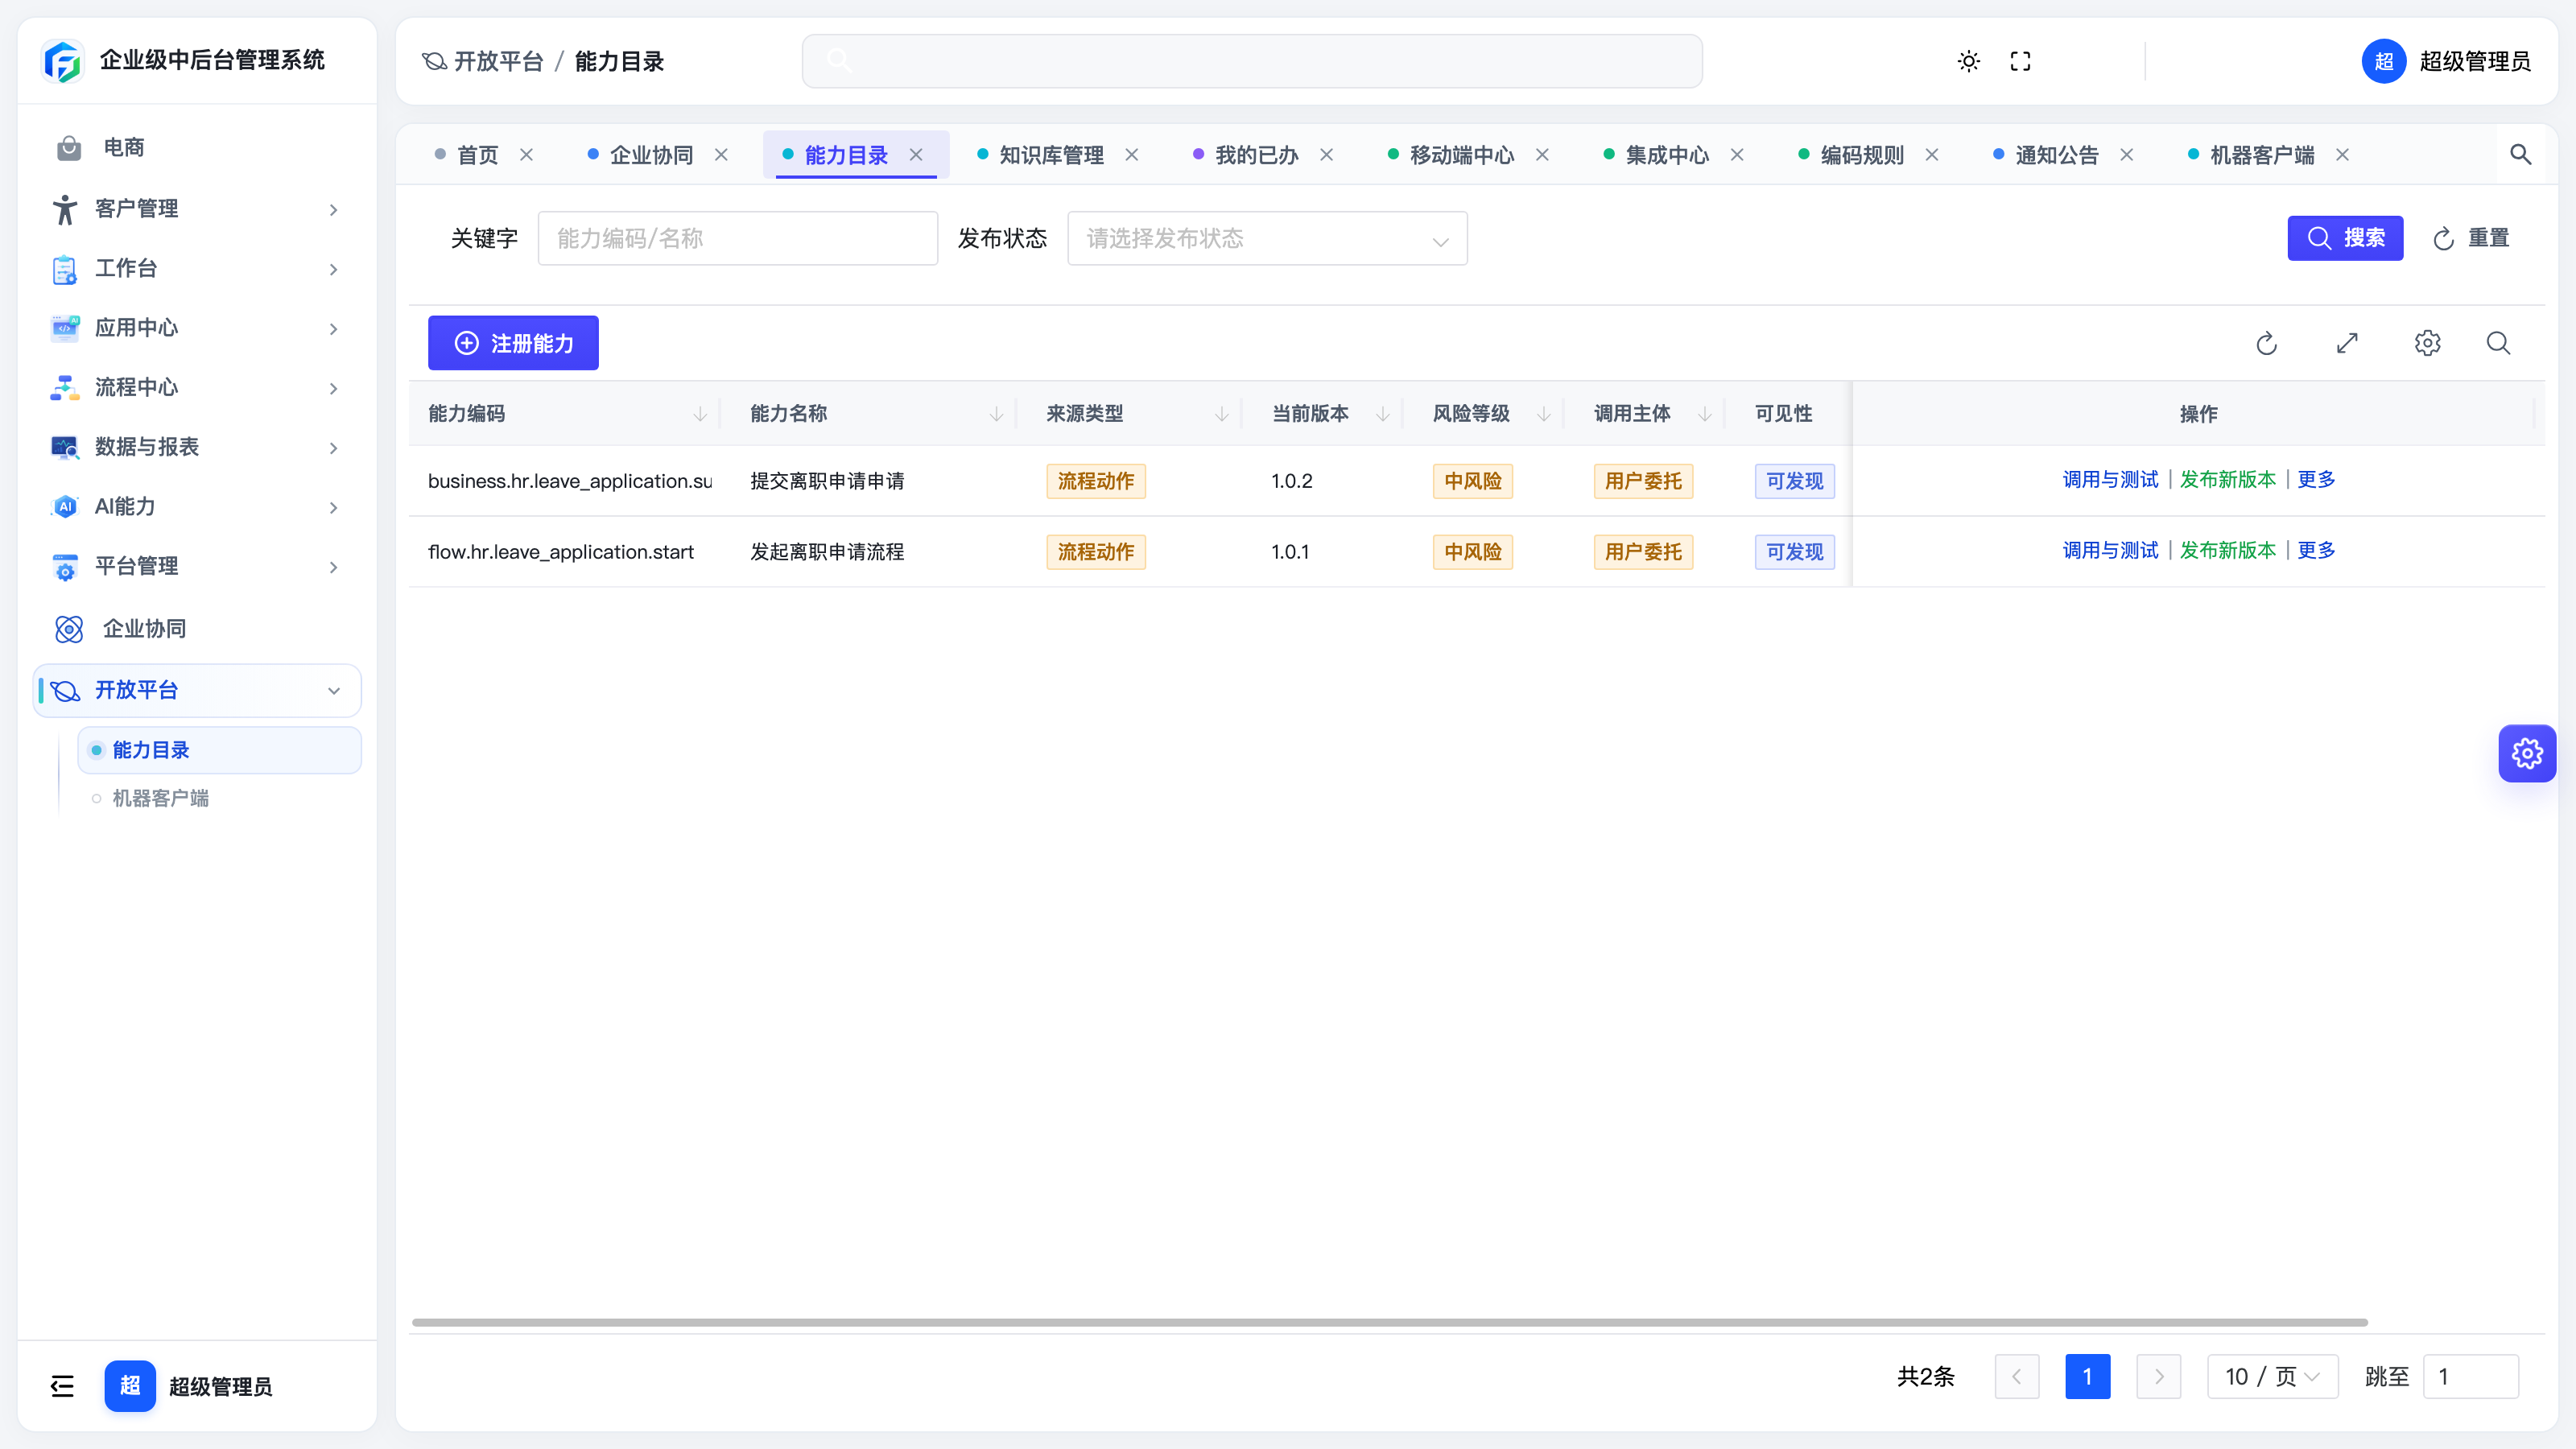Select 能力目录 in sidebar submenu

point(219,750)
